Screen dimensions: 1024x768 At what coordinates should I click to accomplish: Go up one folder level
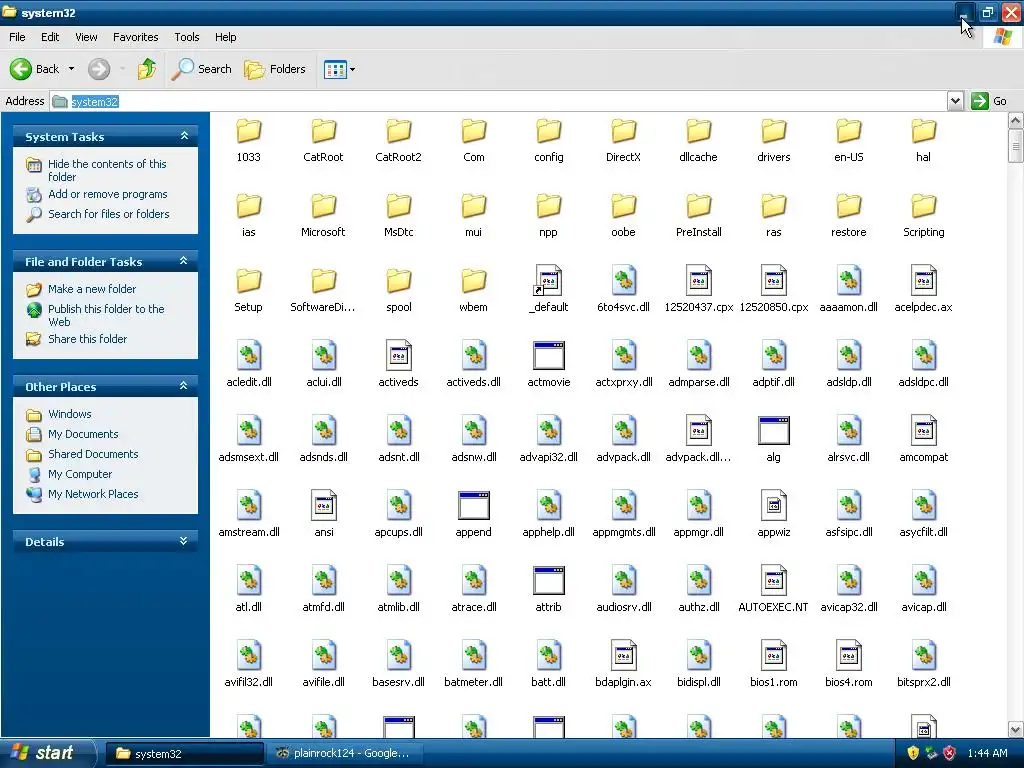(x=146, y=69)
